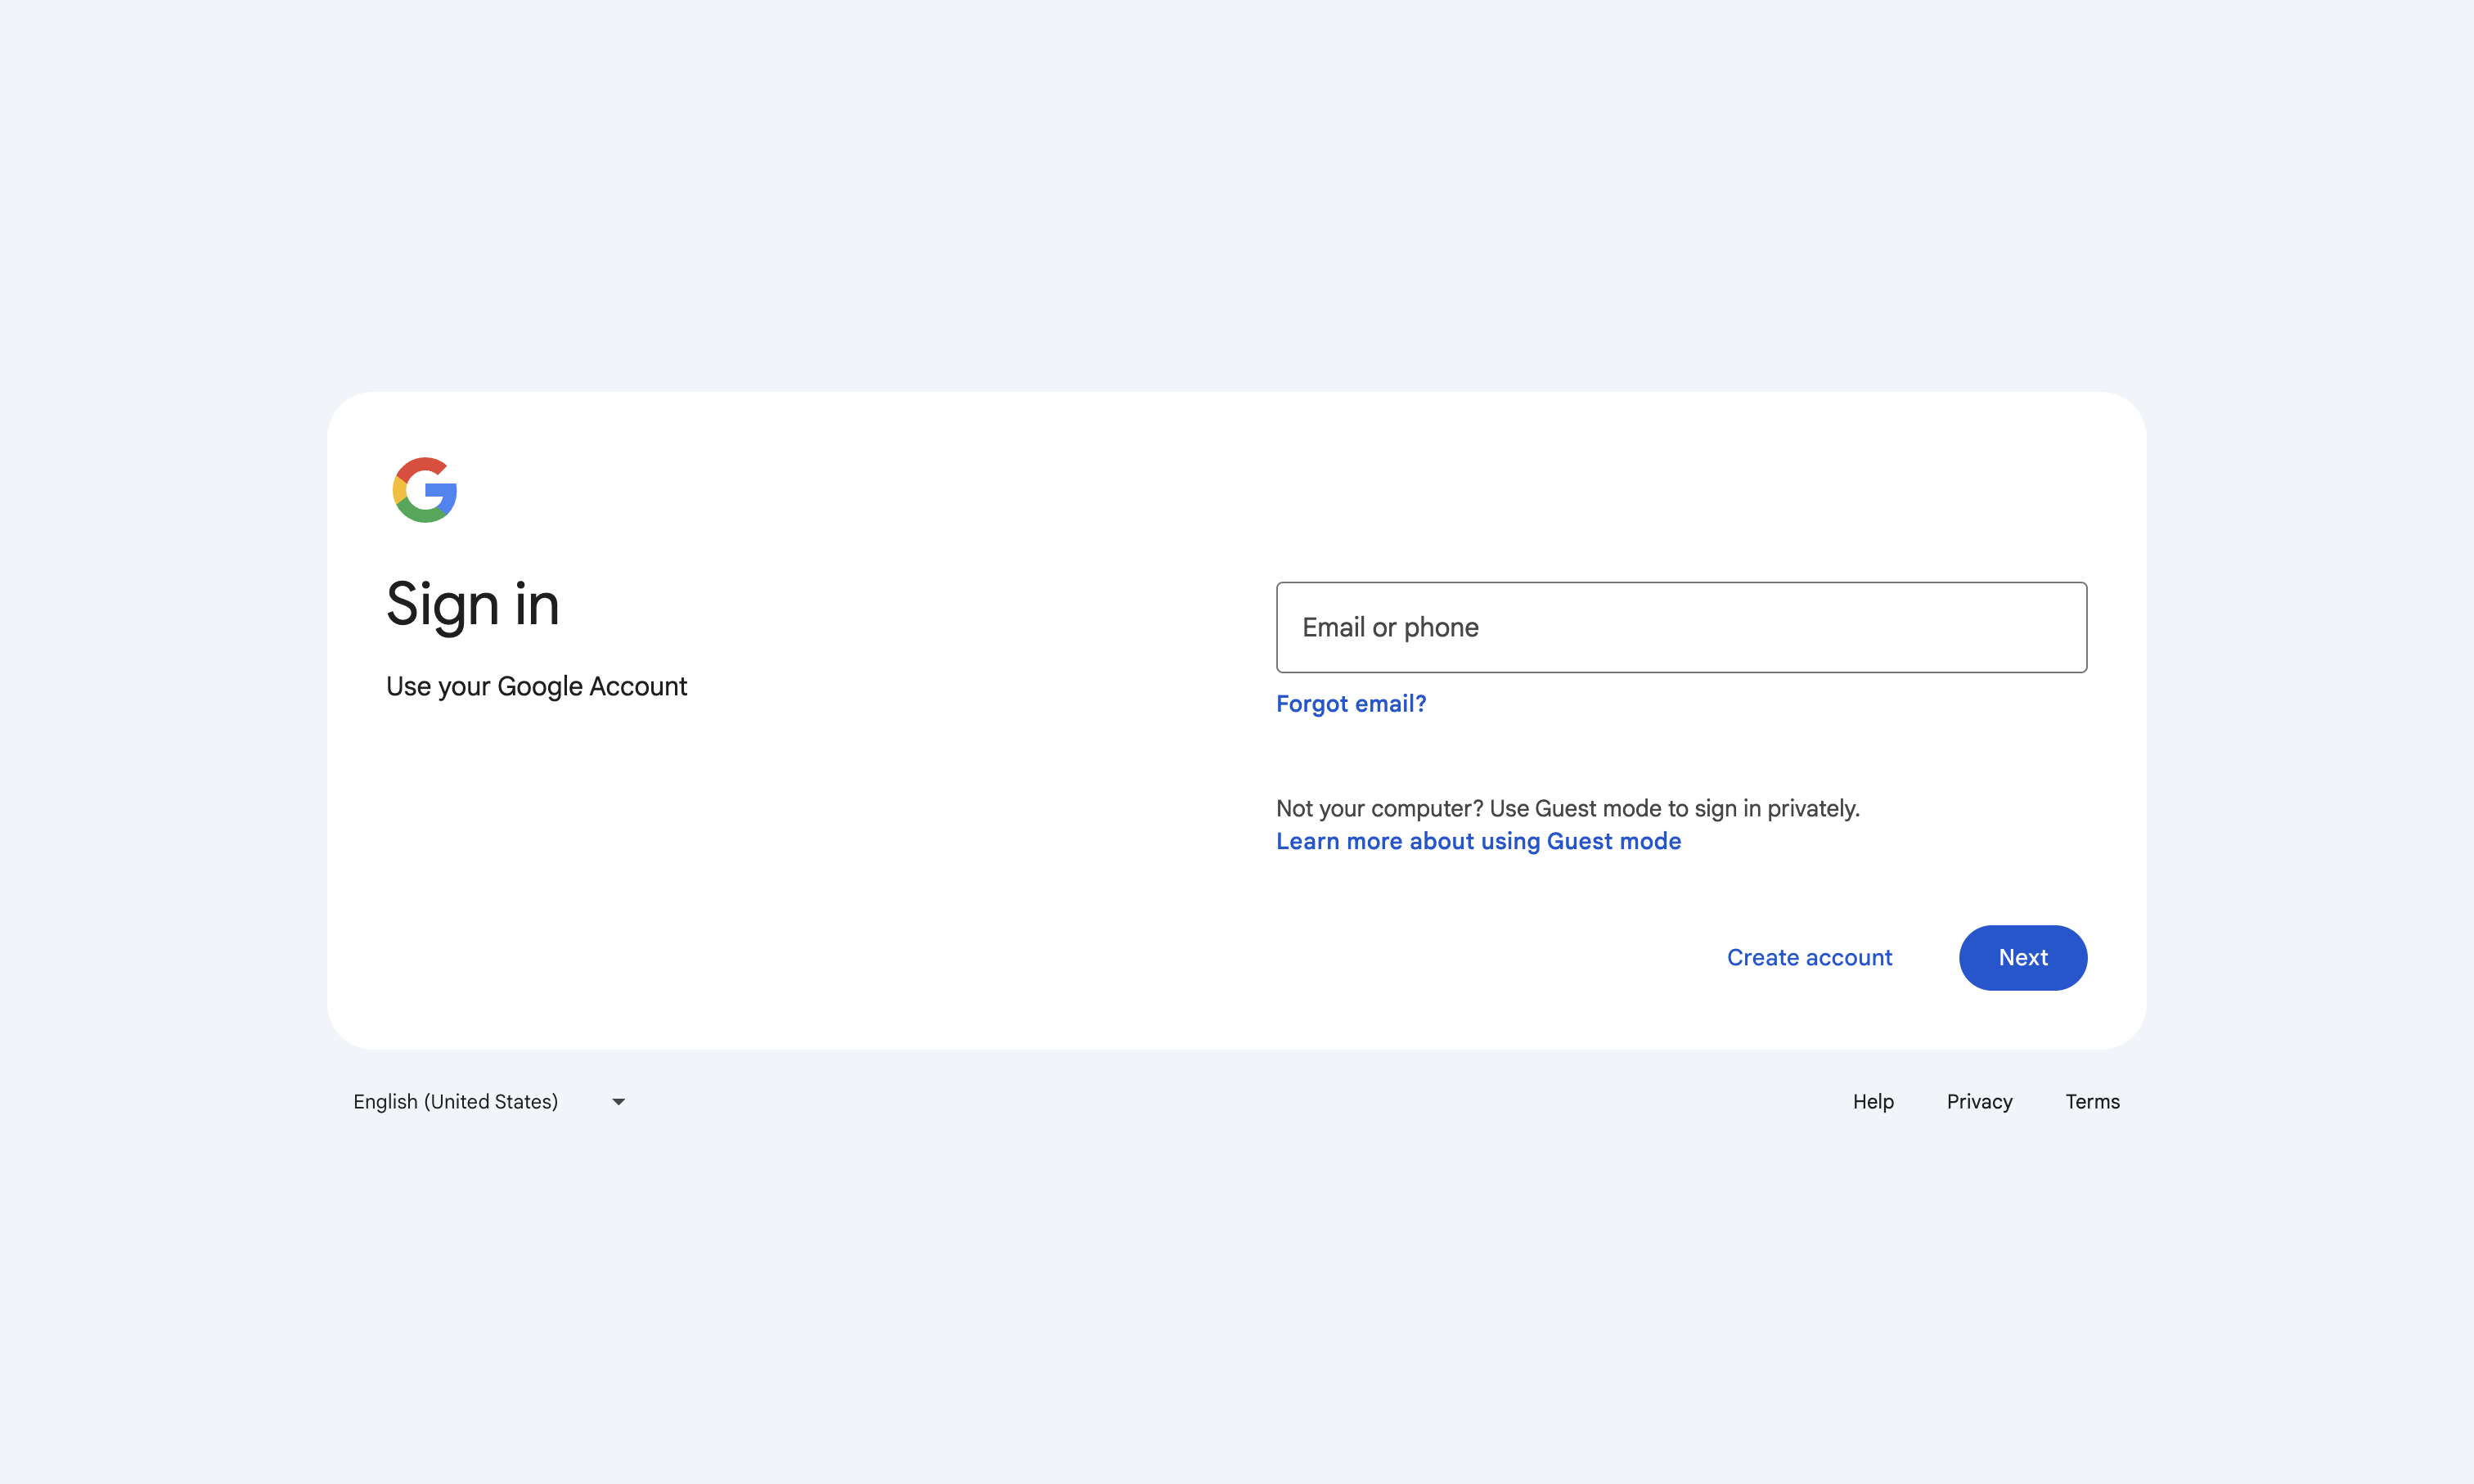This screenshot has height=1484, width=2474.
Task: Select the Create account button
Action: click(x=1809, y=958)
